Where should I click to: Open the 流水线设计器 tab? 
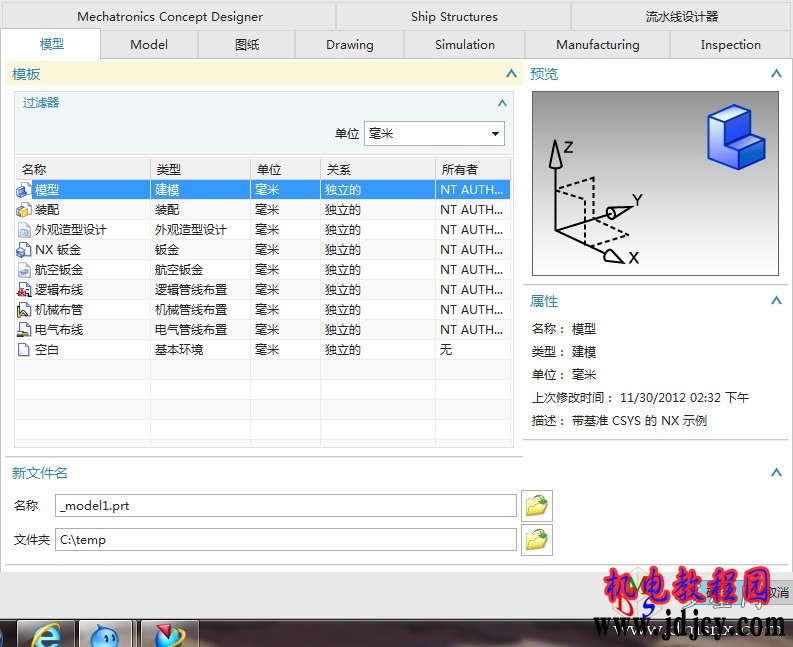click(681, 16)
